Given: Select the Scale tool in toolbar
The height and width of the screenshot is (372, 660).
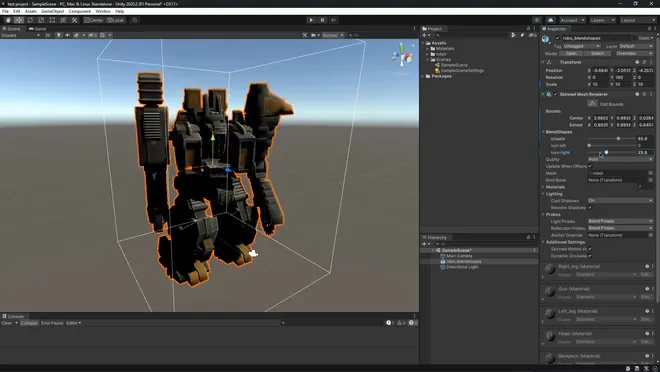Looking at the screenshot, I should 41,20.
